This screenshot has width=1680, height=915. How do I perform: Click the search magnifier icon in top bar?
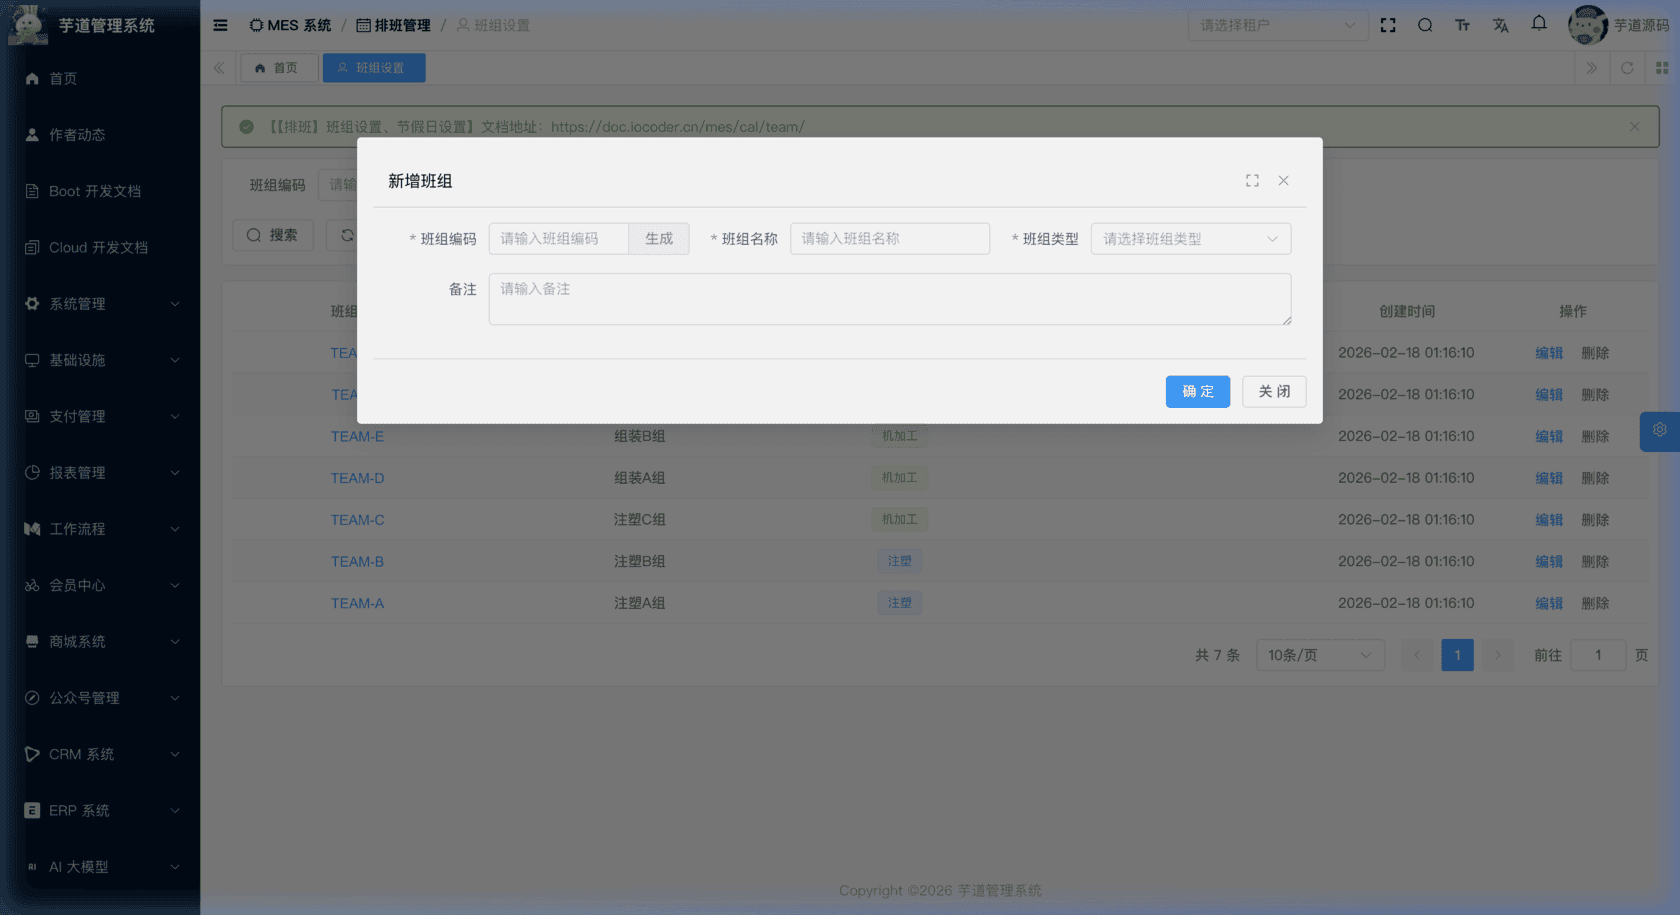[1425, 25]
